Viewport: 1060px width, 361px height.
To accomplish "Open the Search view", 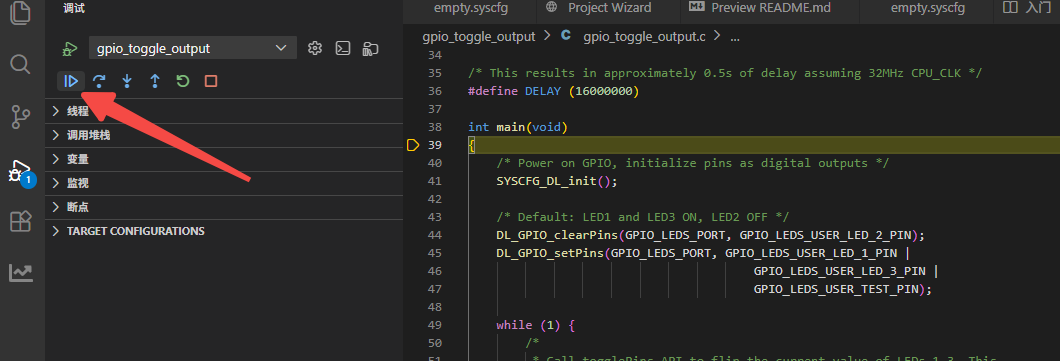I will [21, 64].
